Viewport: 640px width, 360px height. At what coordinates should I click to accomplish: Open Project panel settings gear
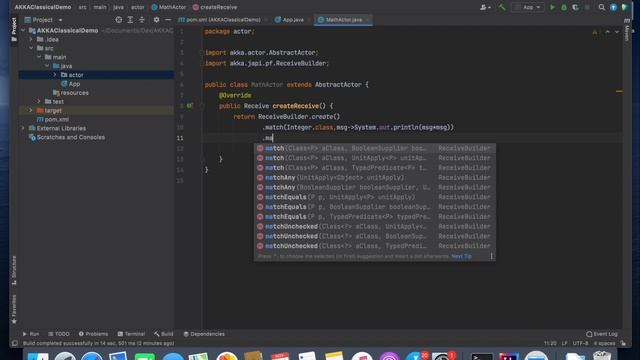pos(156,20)
